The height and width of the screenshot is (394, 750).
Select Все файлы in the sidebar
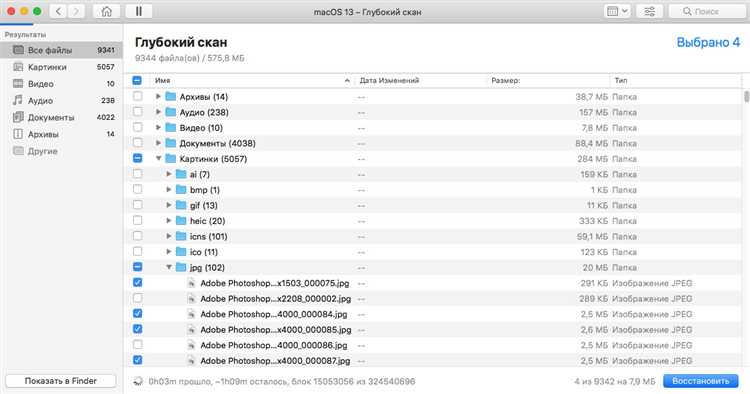(61, 50)
